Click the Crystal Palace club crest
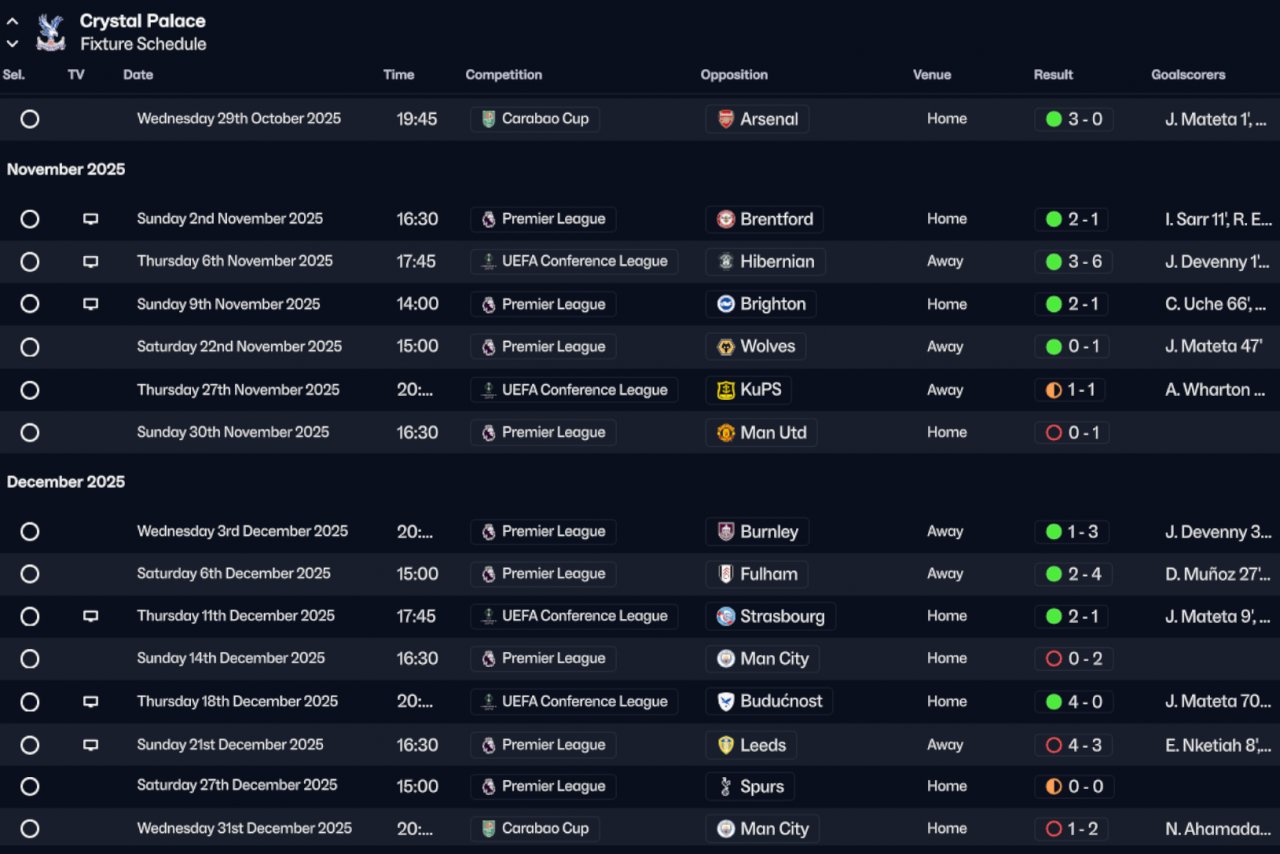 click(50, 32)
